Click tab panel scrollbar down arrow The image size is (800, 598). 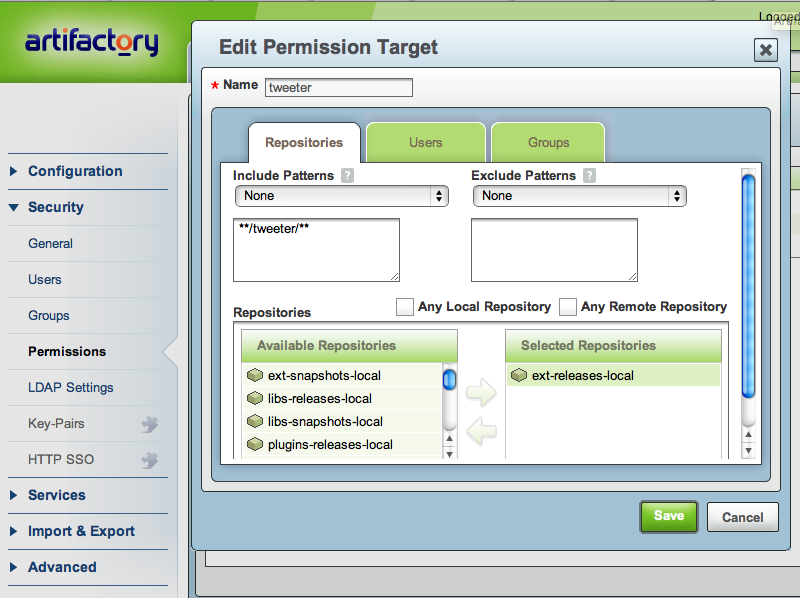pyautogui.click(x=748, y=451)
